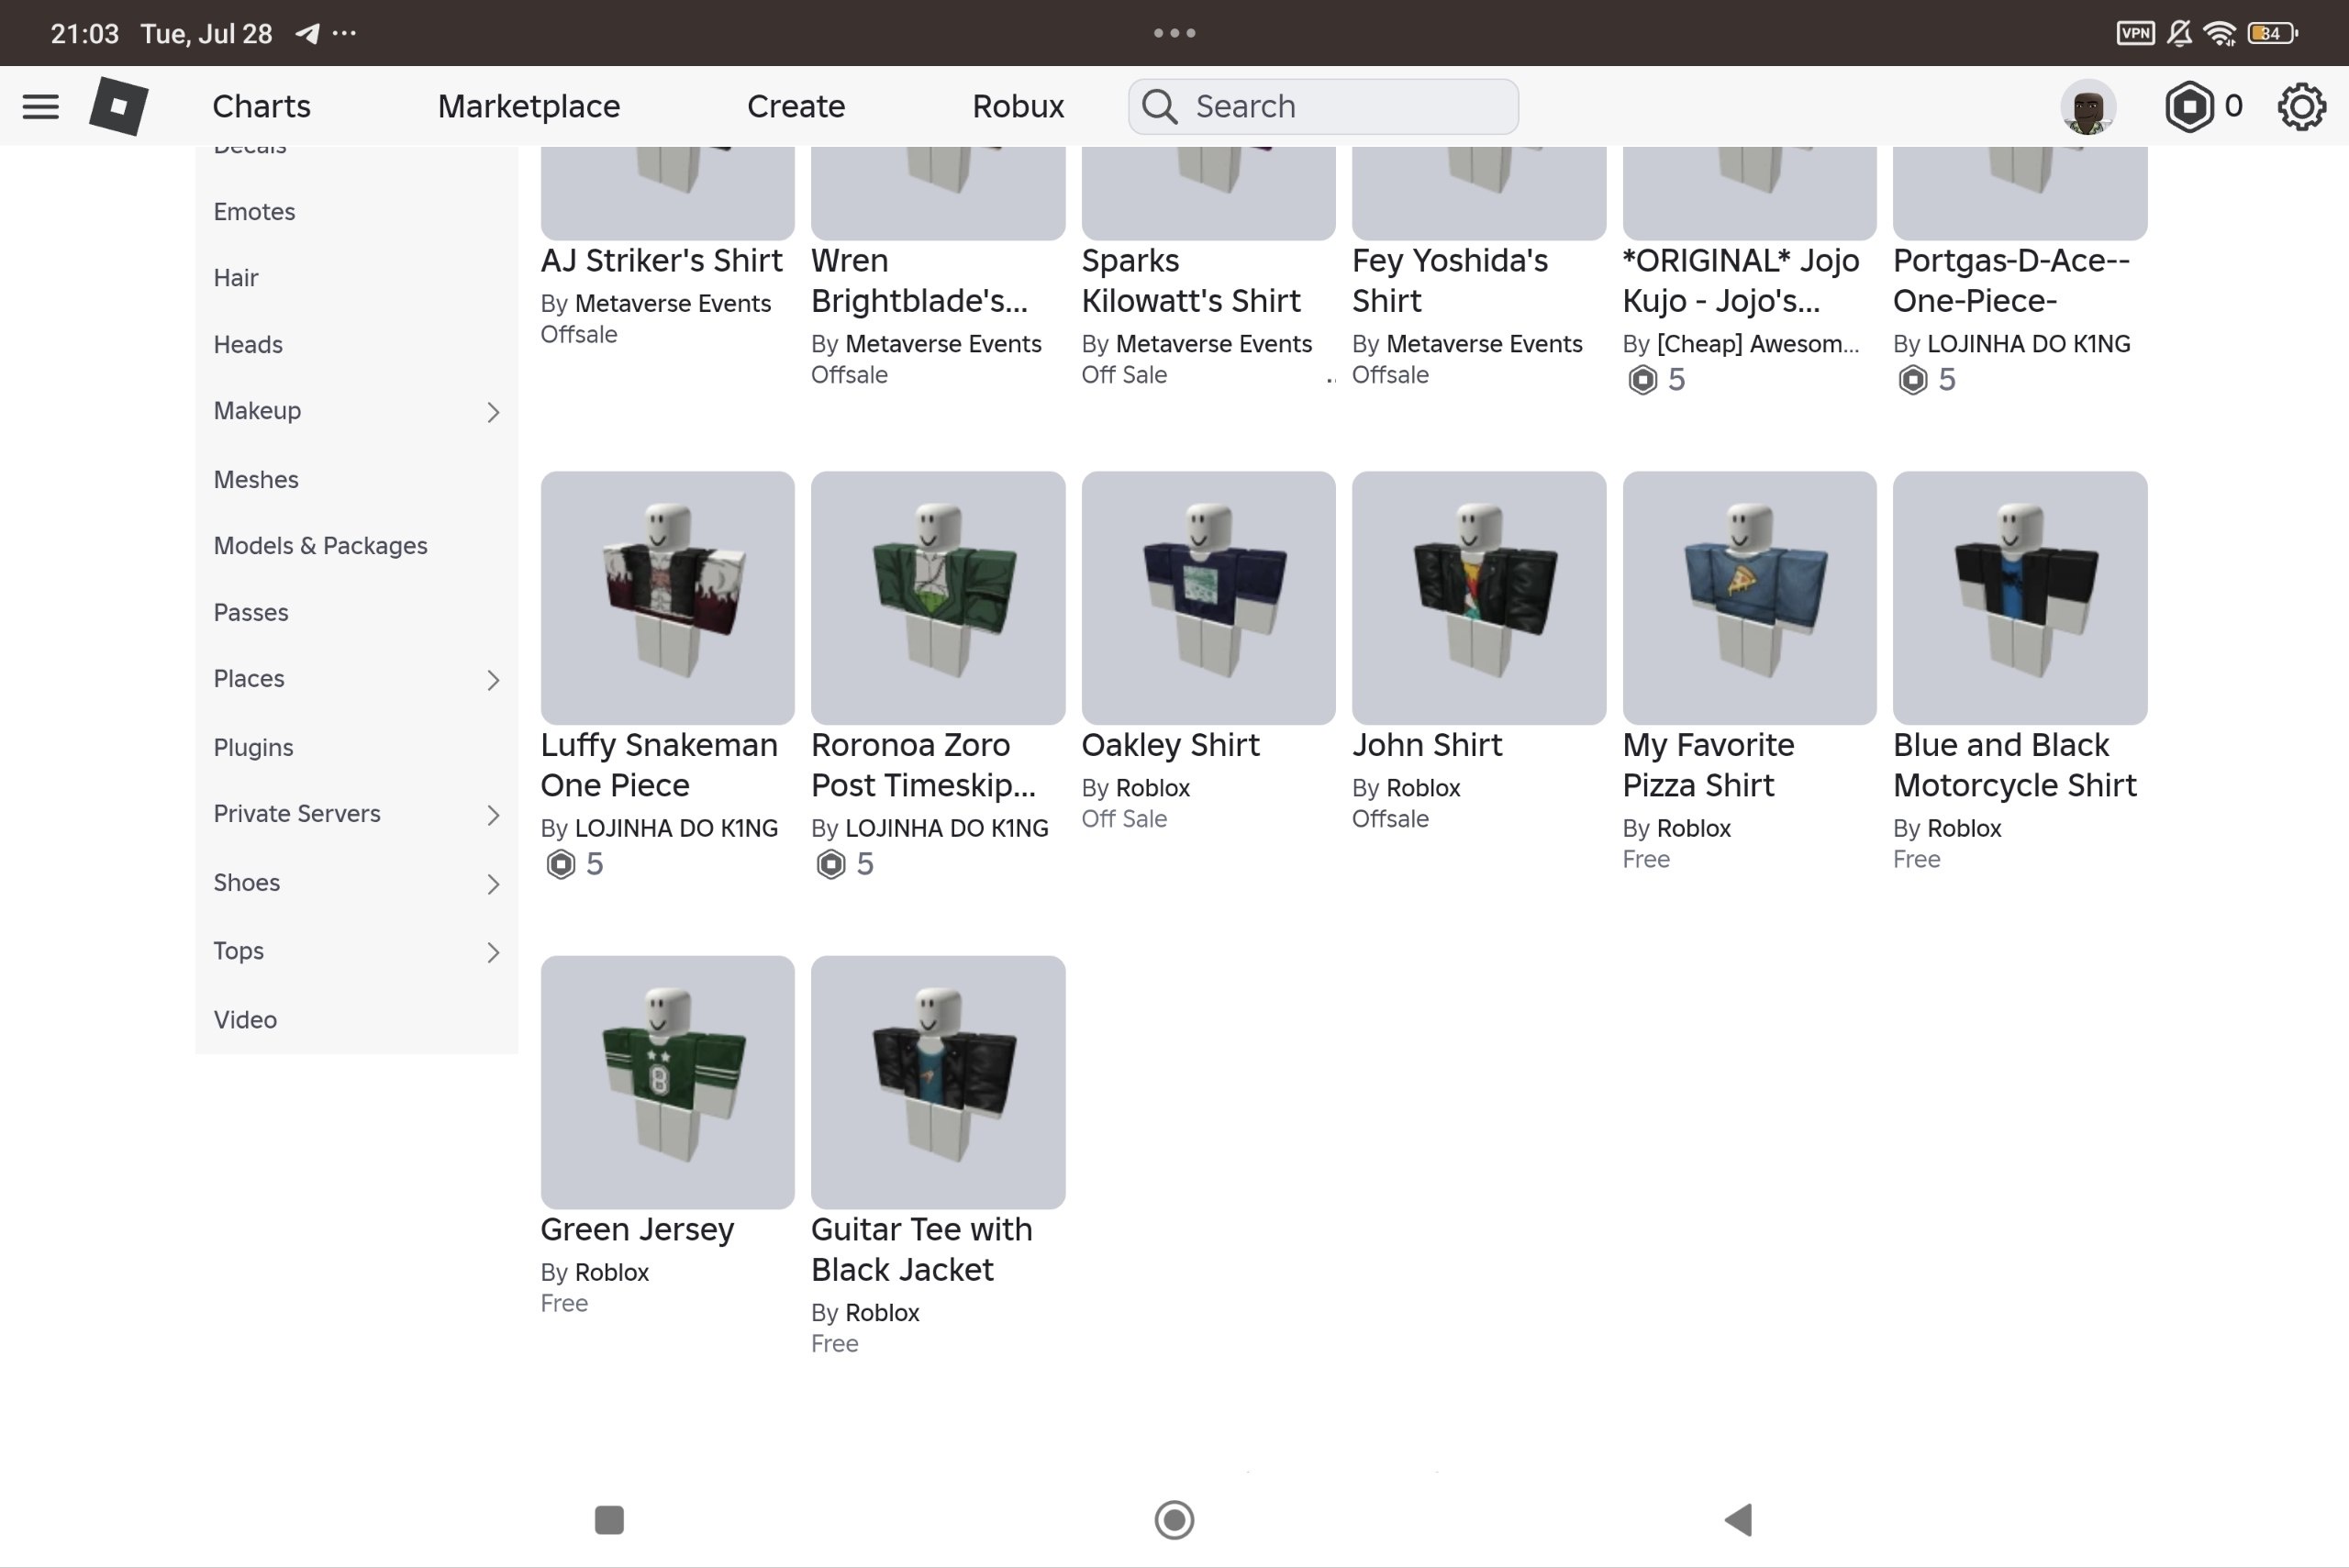Click the Roblox logo home icon

(x=119, y=106)
